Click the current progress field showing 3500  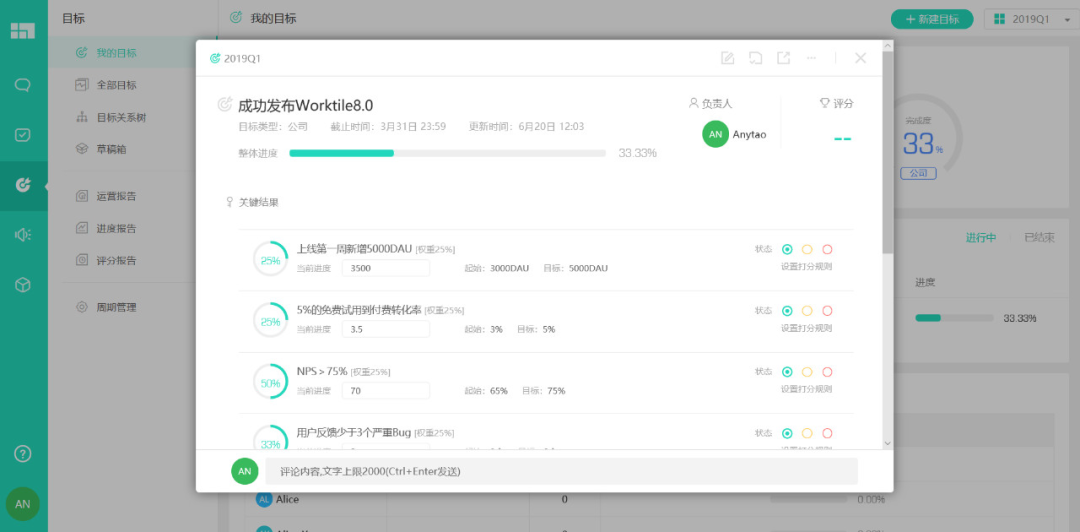(x=386, y=268)
